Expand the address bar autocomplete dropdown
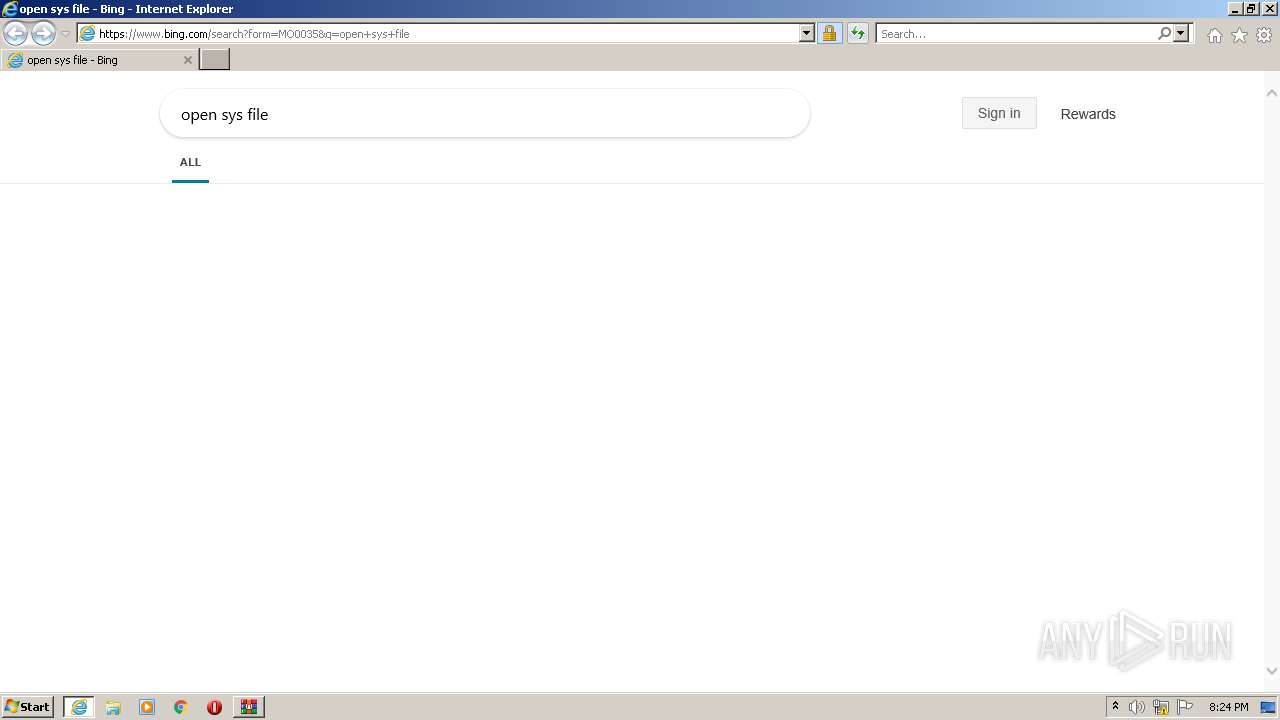The height and width of the screenshot is (720, 1280). pyautogui.click(x=807, y=33)
